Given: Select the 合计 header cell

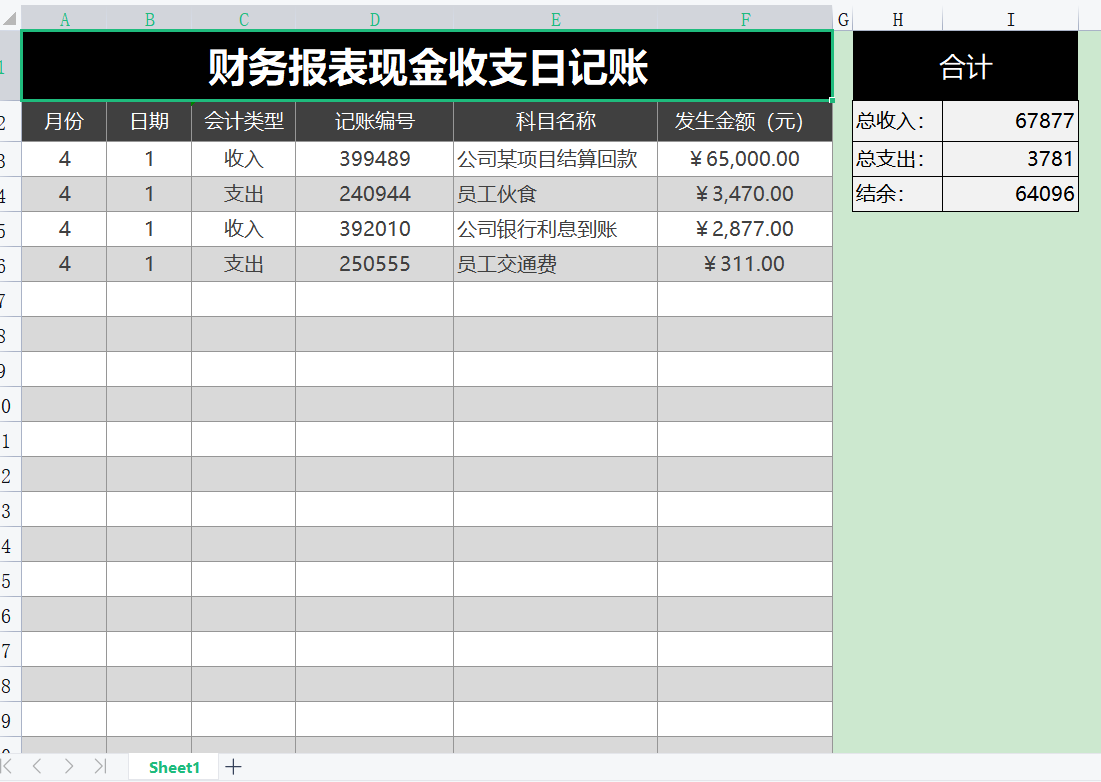Looking at the screenshot, I should click(965, 64).
